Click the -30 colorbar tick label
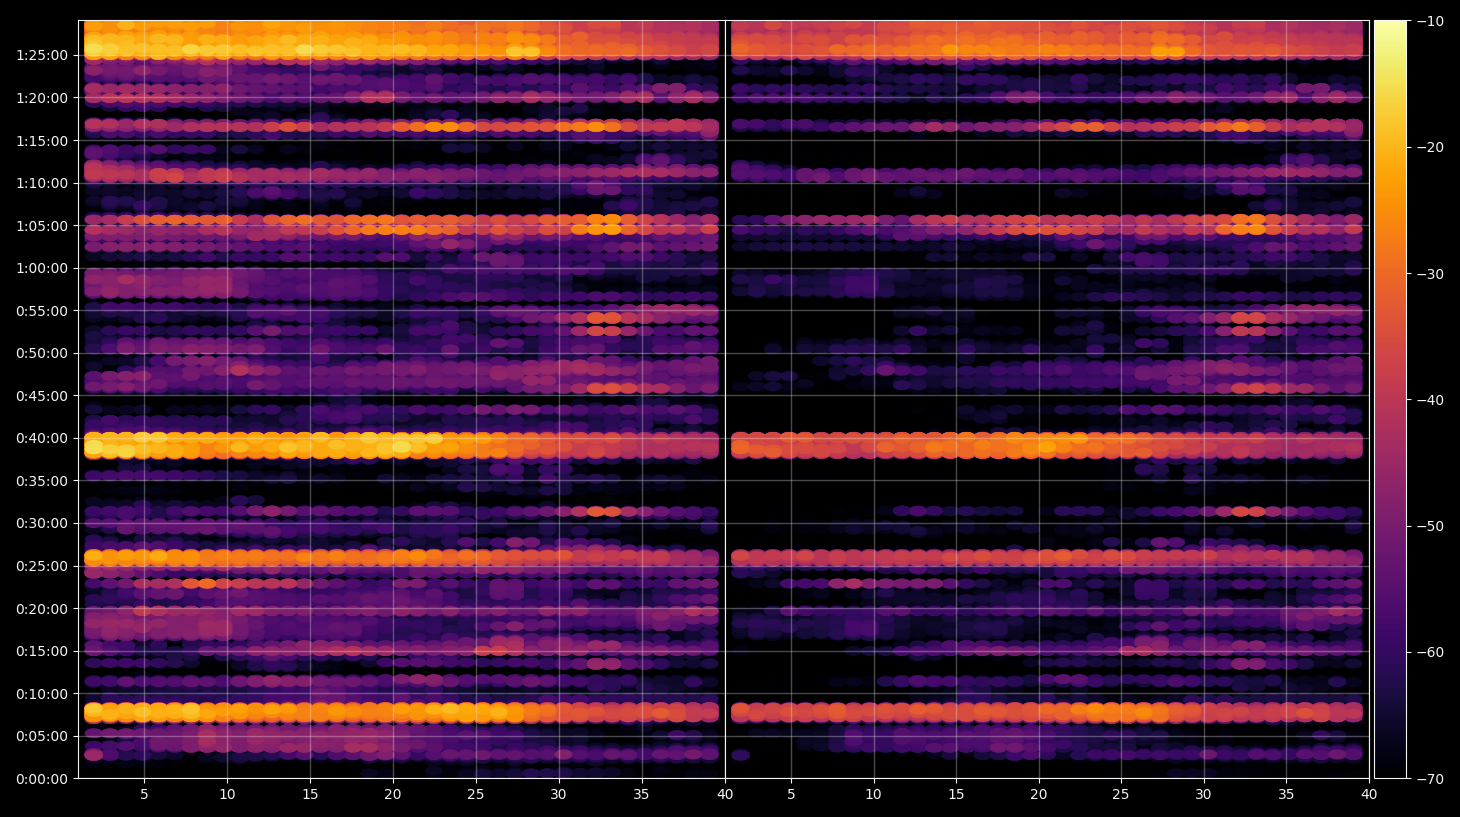Image resolution: width=1460 pixels, height=817 pixels. 1430,274
